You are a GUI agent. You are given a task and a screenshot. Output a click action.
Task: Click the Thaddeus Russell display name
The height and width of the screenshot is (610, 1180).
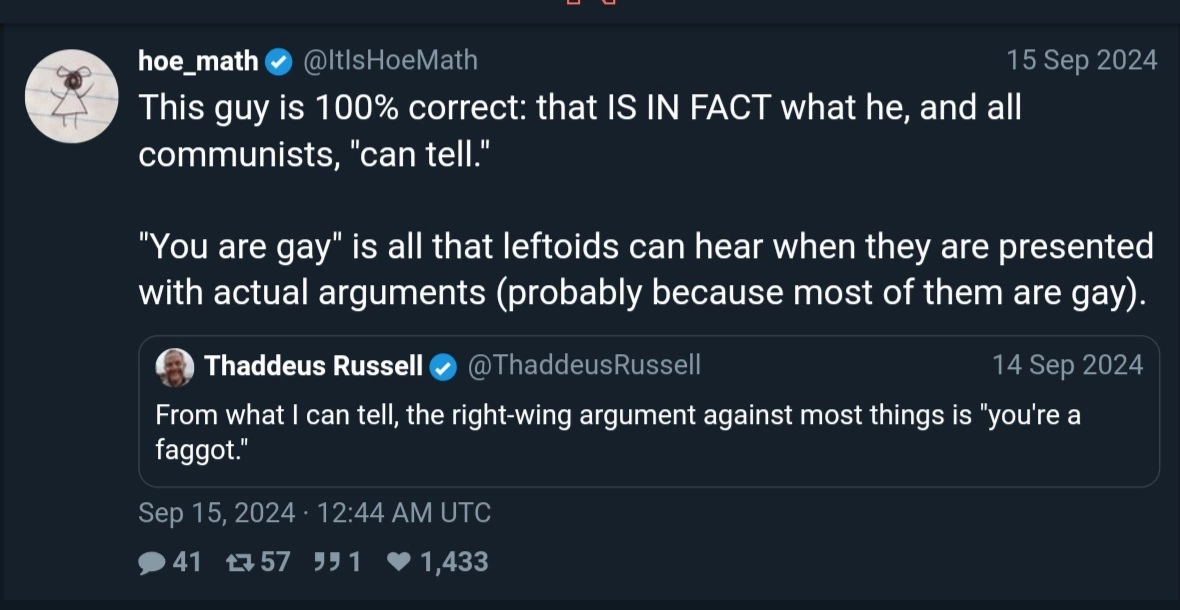[313, 366]
